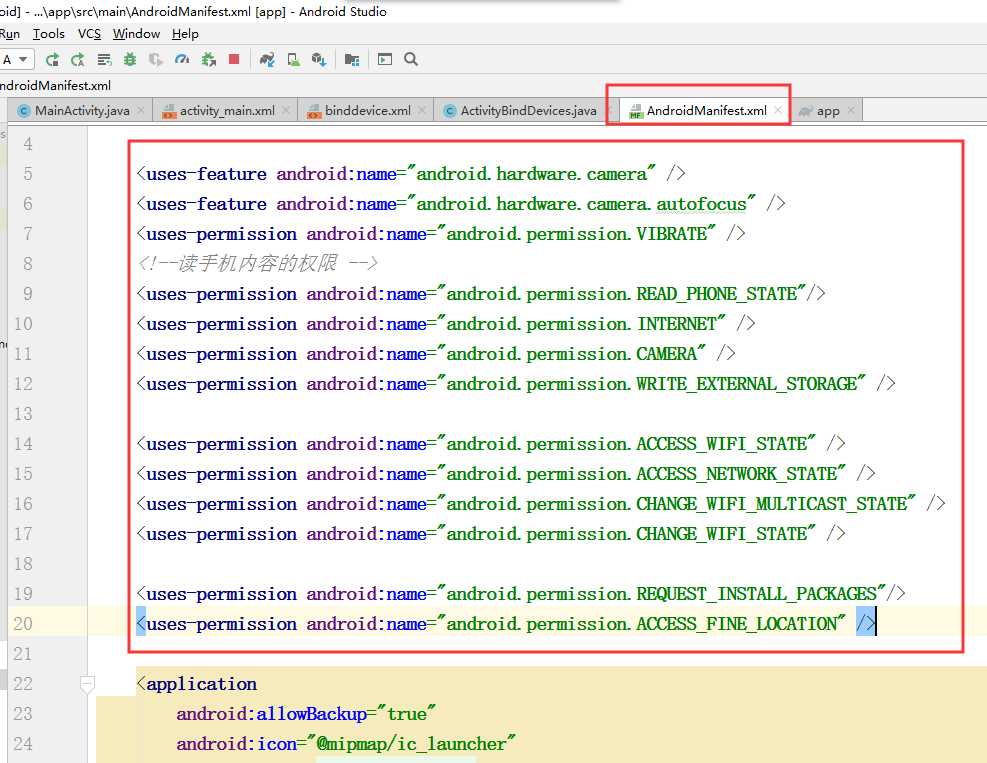Click the camera.autofocus uses-feature line
The height and width of the screenshot is (763, 987).
coord(461,204)
